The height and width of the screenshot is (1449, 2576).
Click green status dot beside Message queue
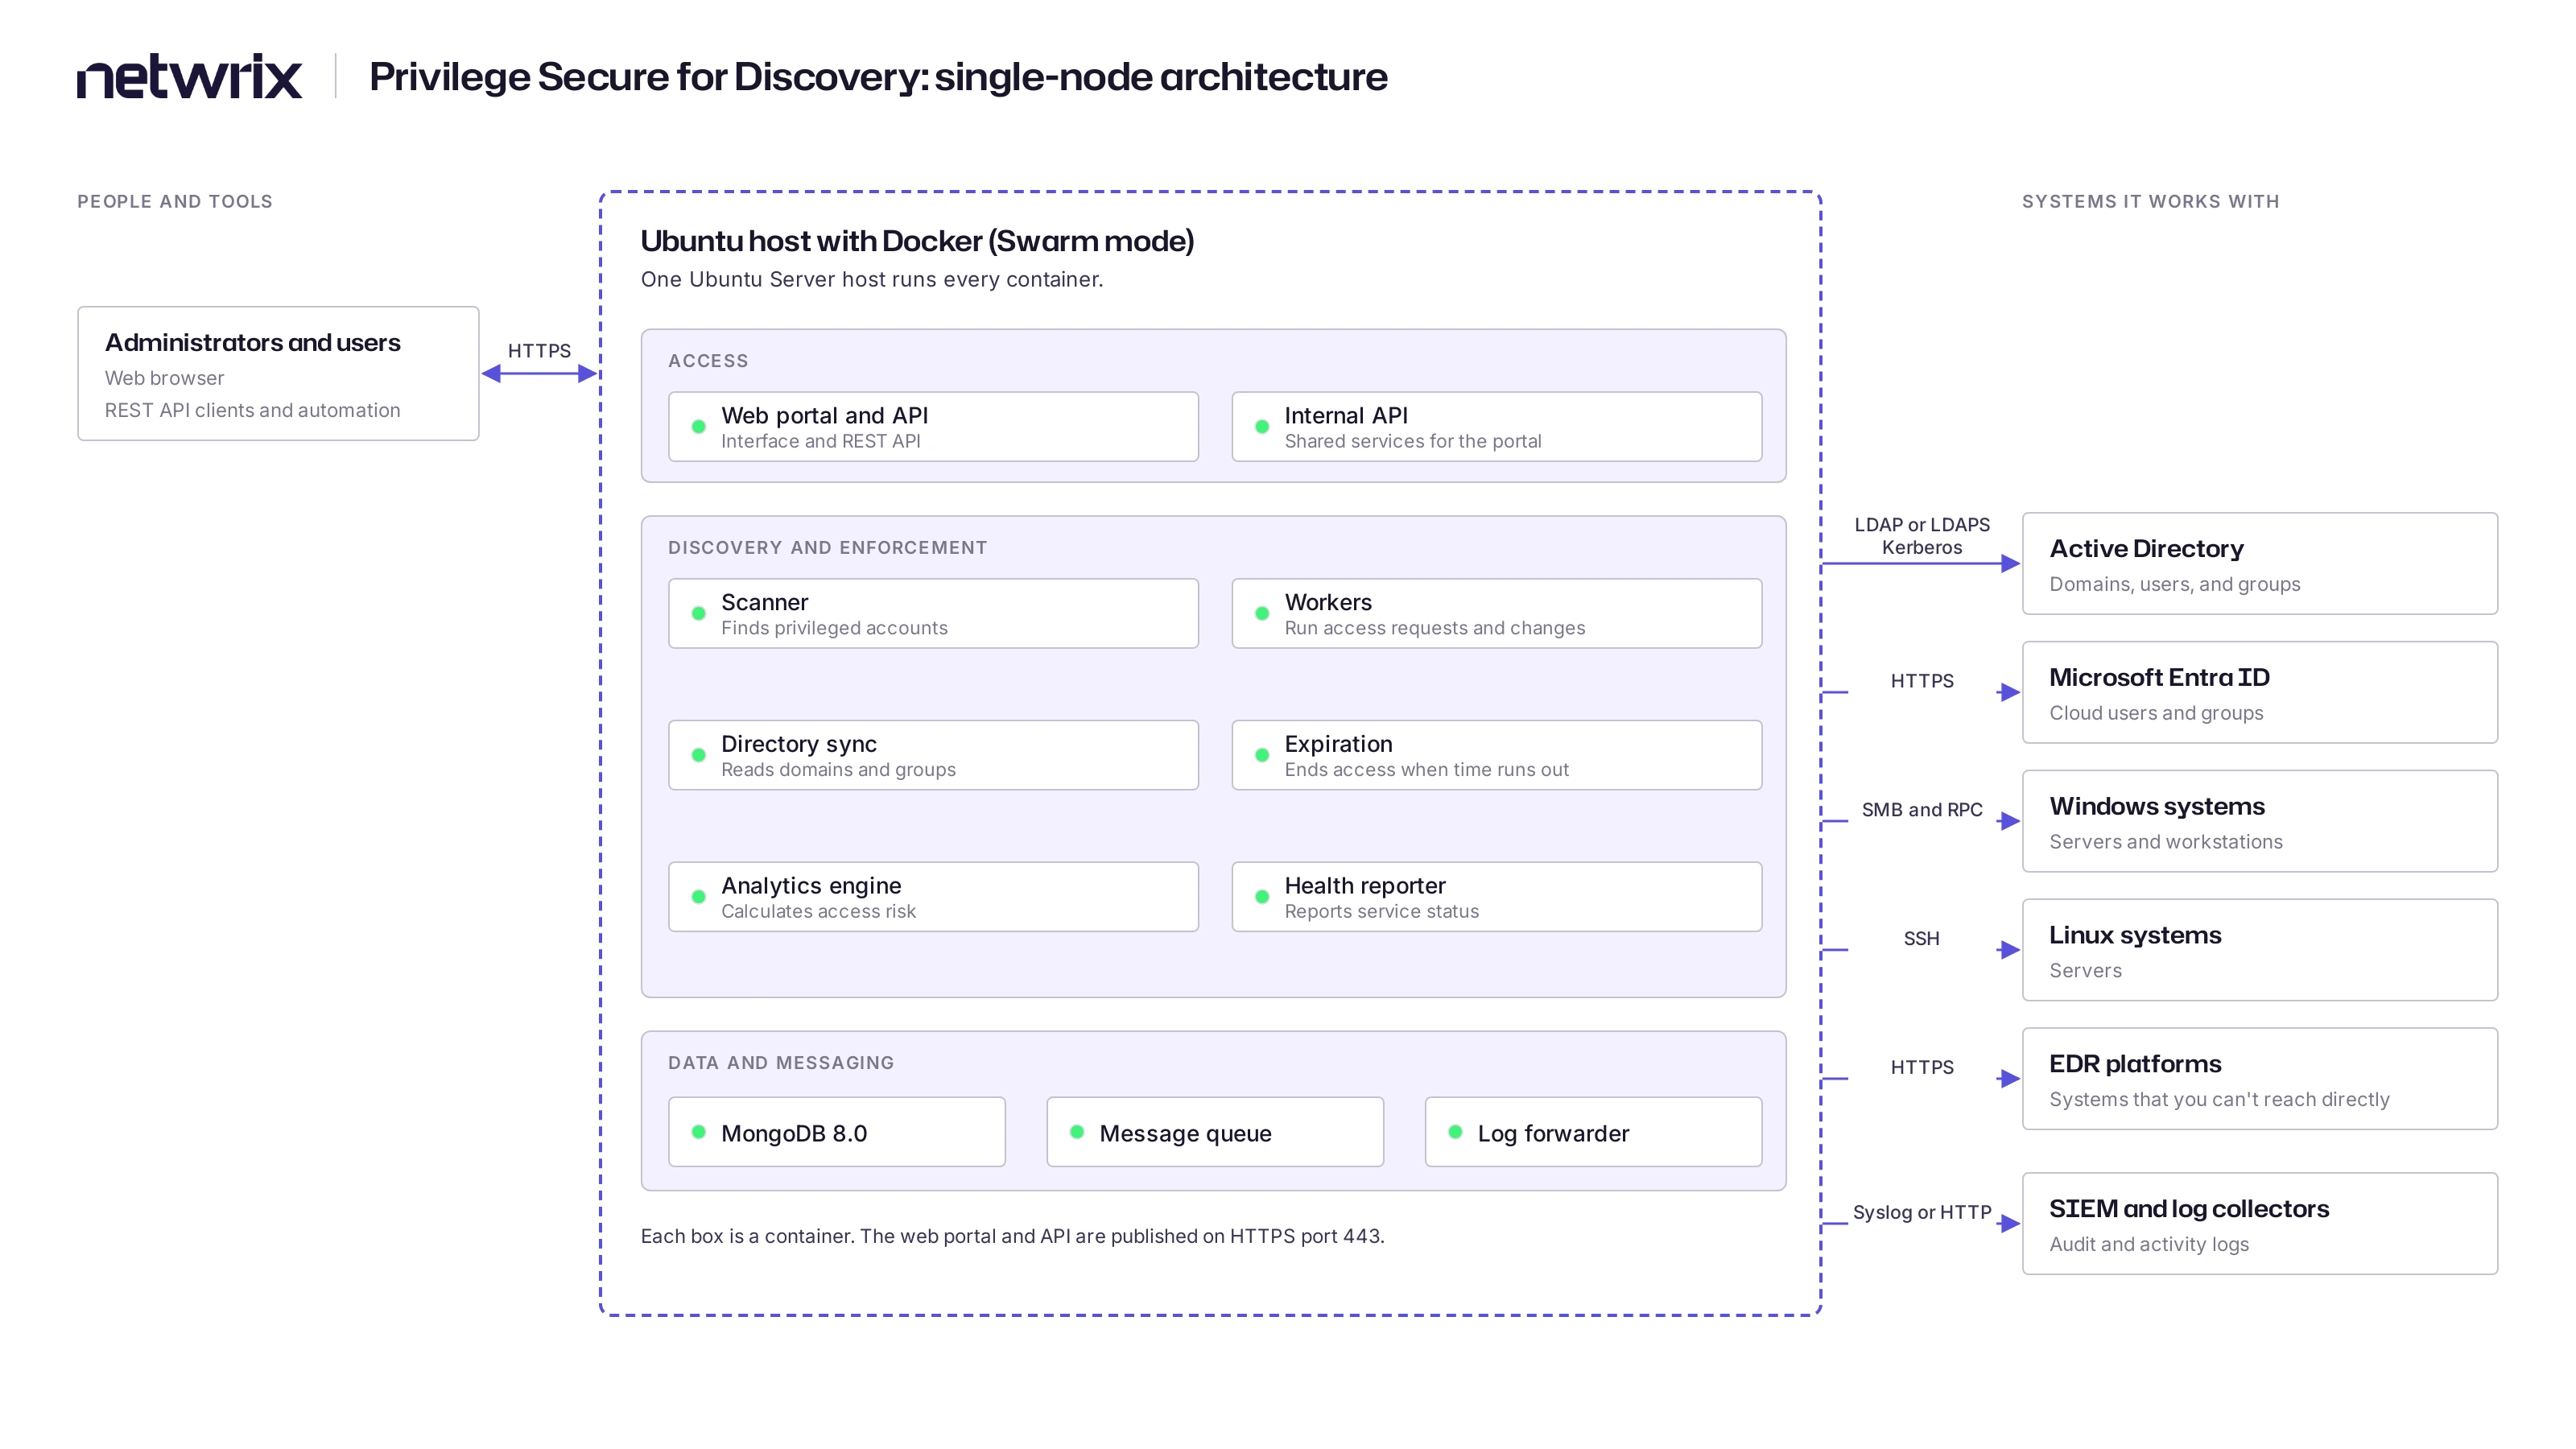[1077, 1132]
